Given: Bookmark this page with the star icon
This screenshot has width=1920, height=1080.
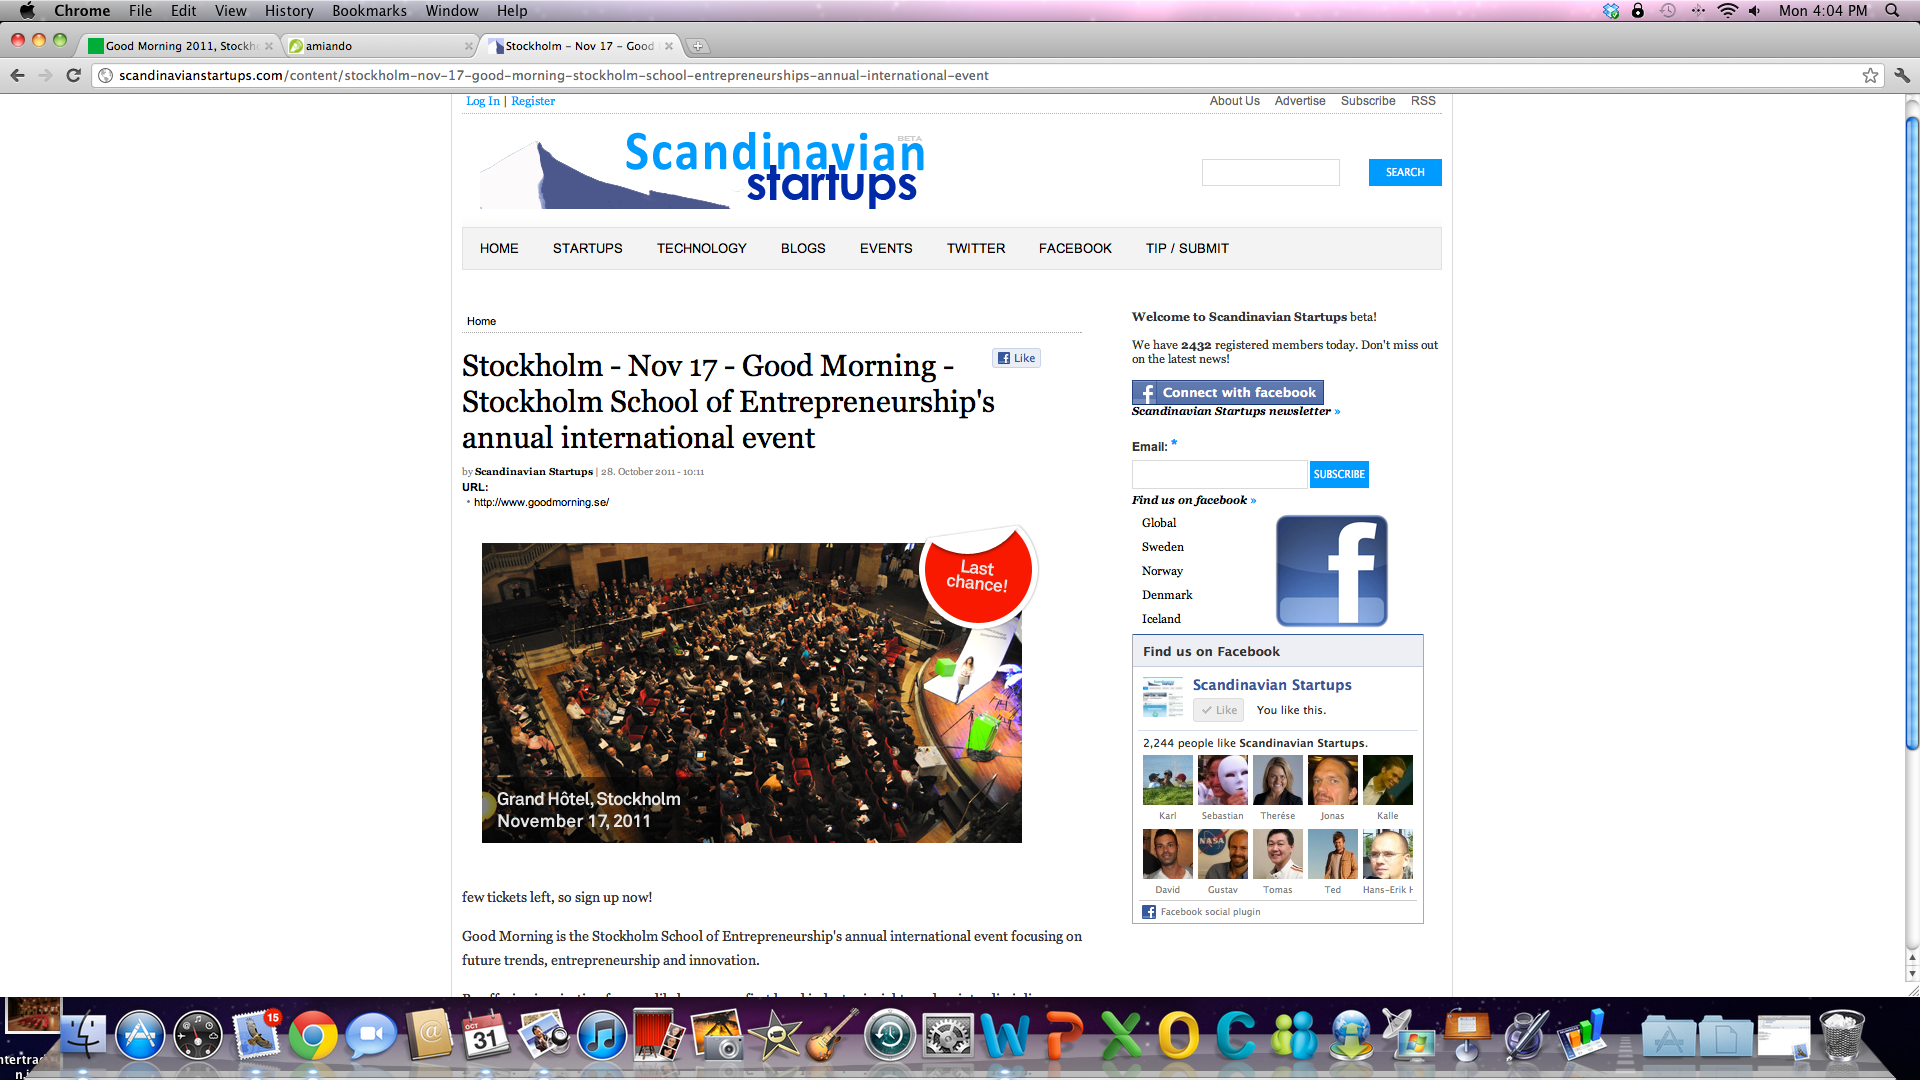Looking at the screenshot, I should (1870, 75).
